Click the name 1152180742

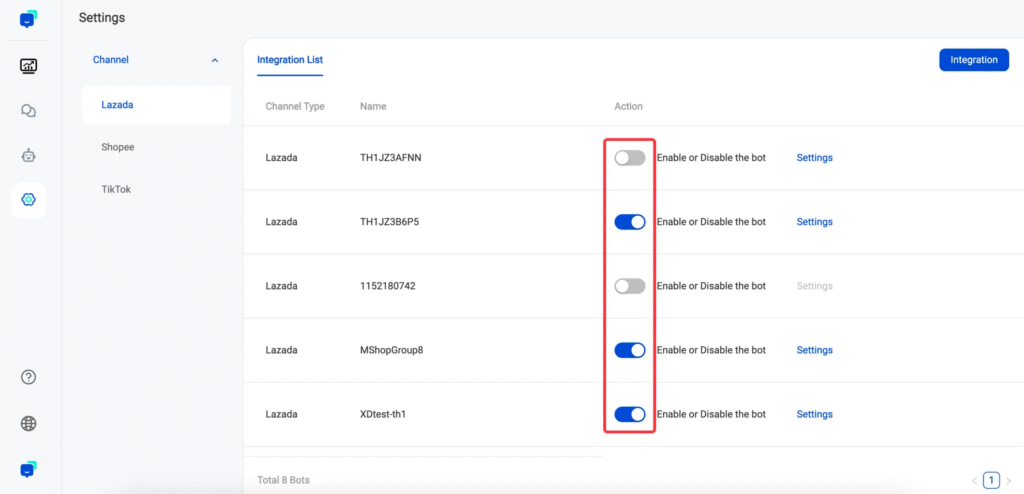387,286
